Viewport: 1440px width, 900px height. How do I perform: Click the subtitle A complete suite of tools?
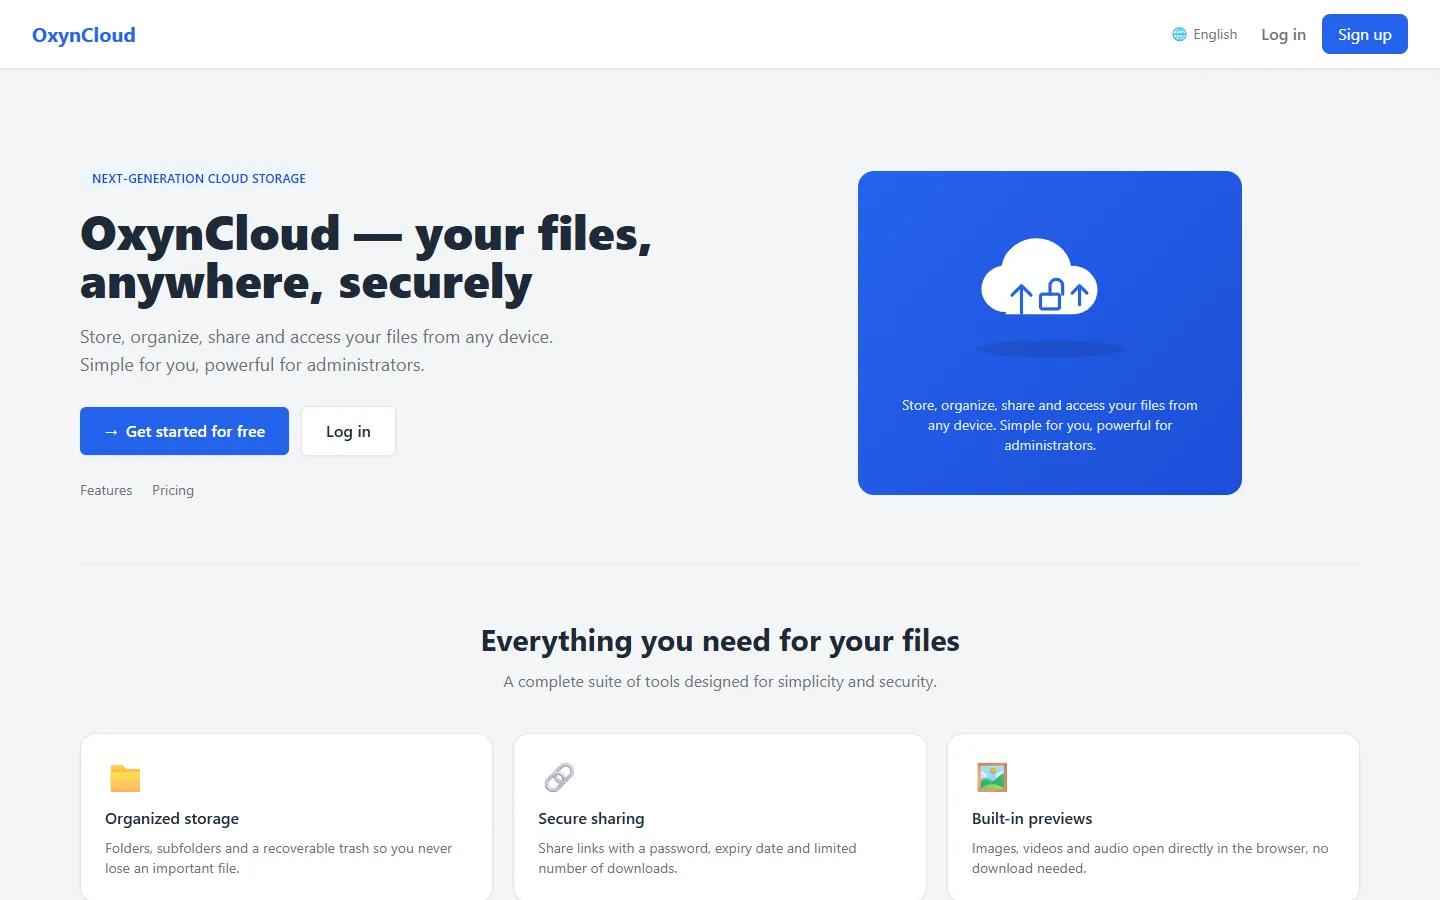(x=720, y=681)
